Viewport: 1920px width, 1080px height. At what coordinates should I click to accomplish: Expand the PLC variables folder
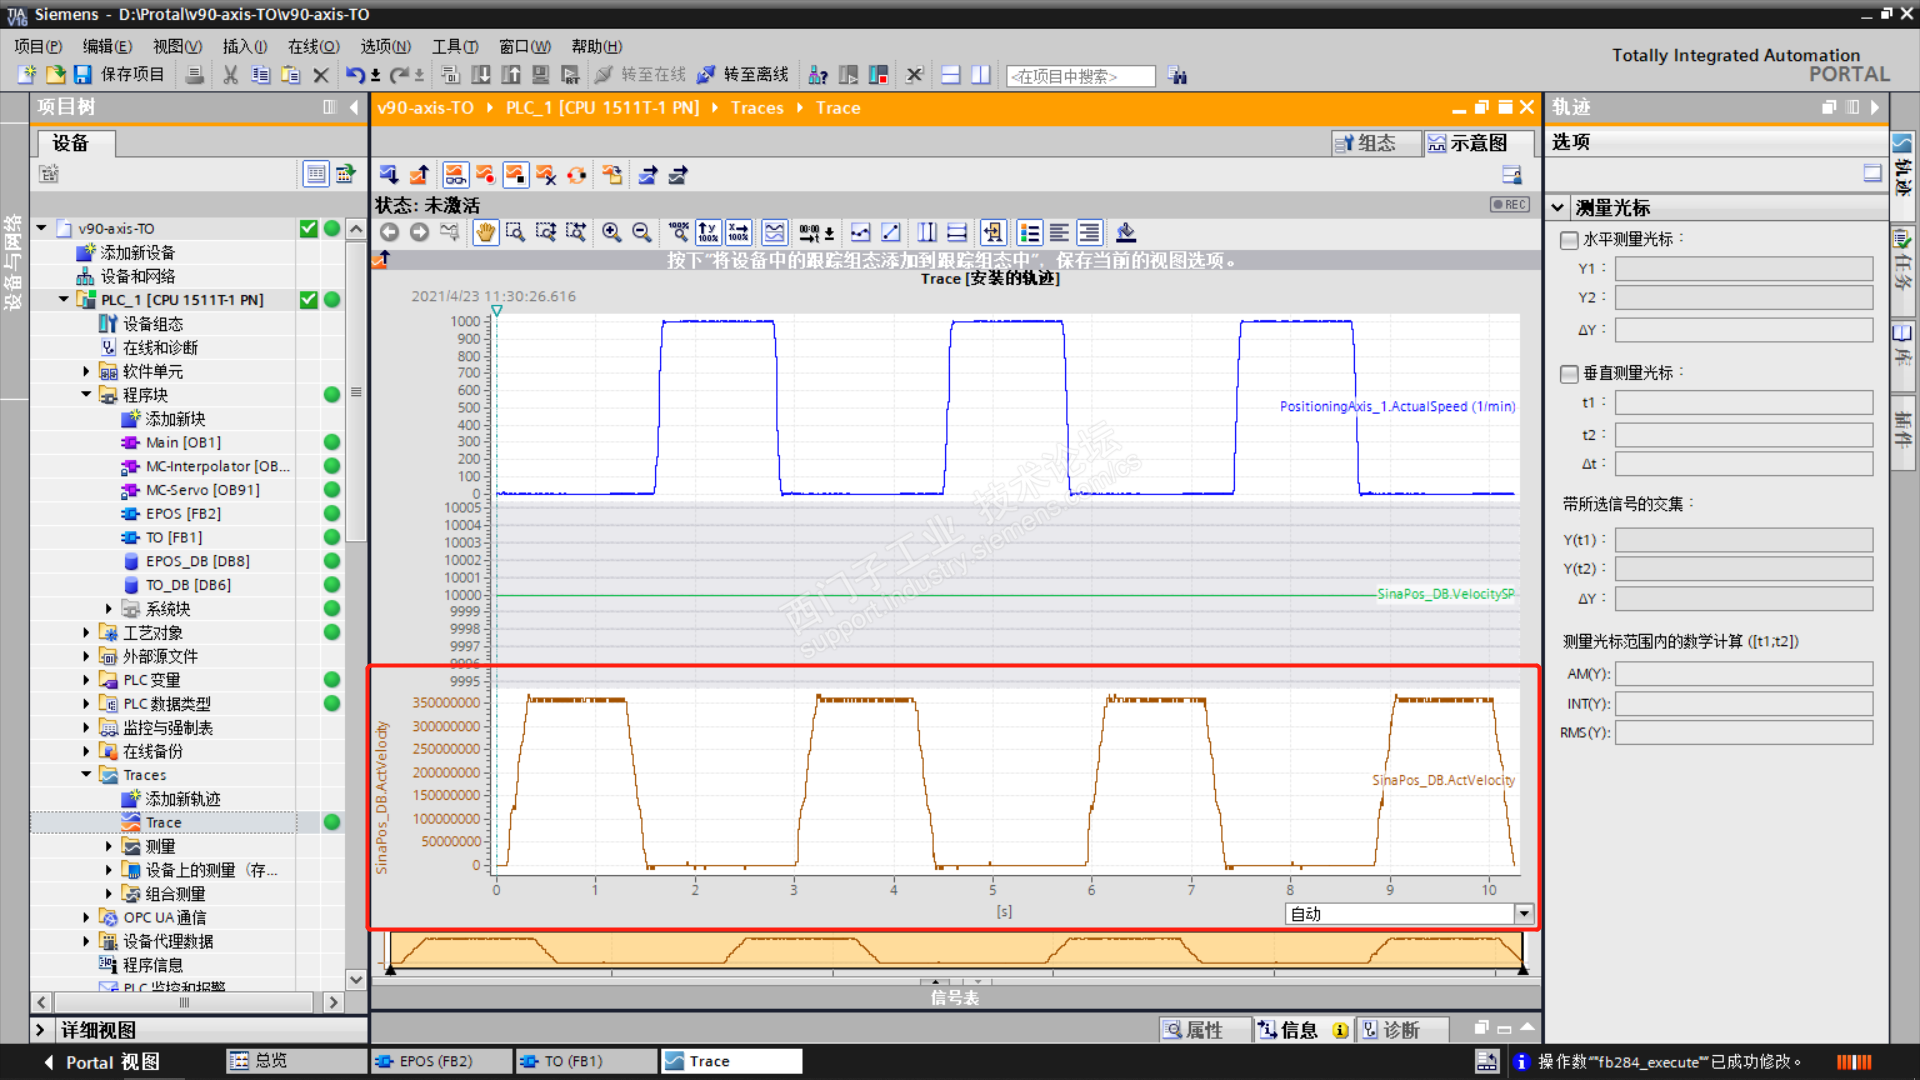[86, 680]
